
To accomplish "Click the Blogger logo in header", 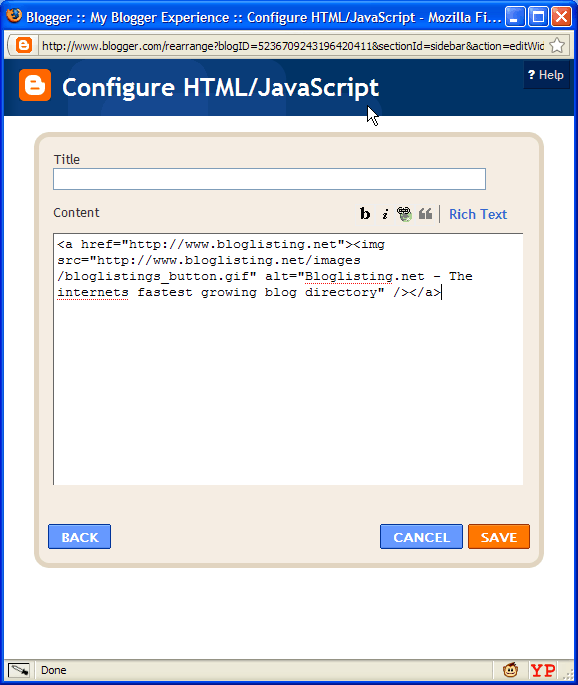I will click(35, 85).
